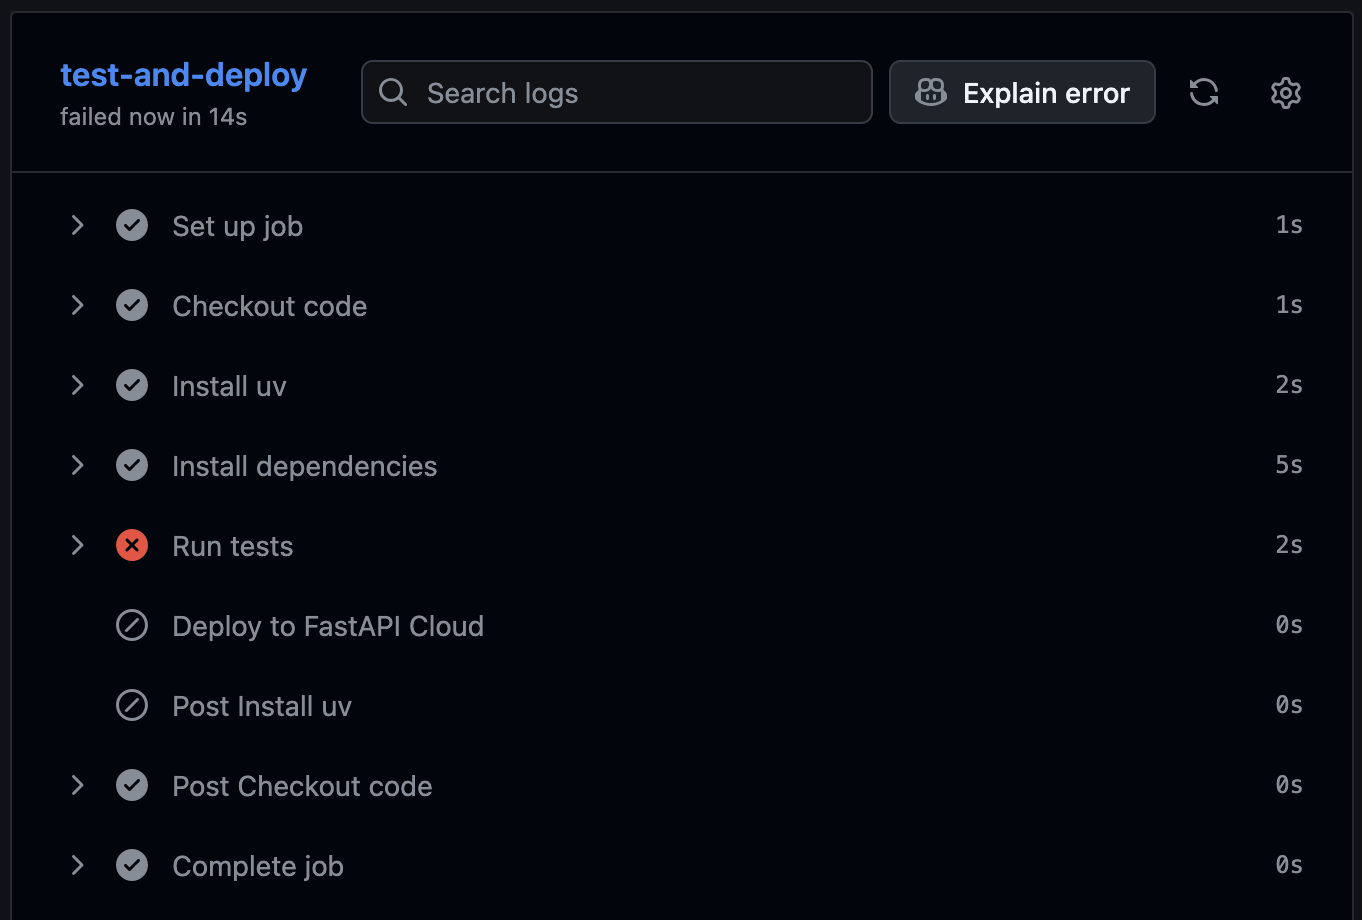Select the Run tests step label

(x=233, y=546)
